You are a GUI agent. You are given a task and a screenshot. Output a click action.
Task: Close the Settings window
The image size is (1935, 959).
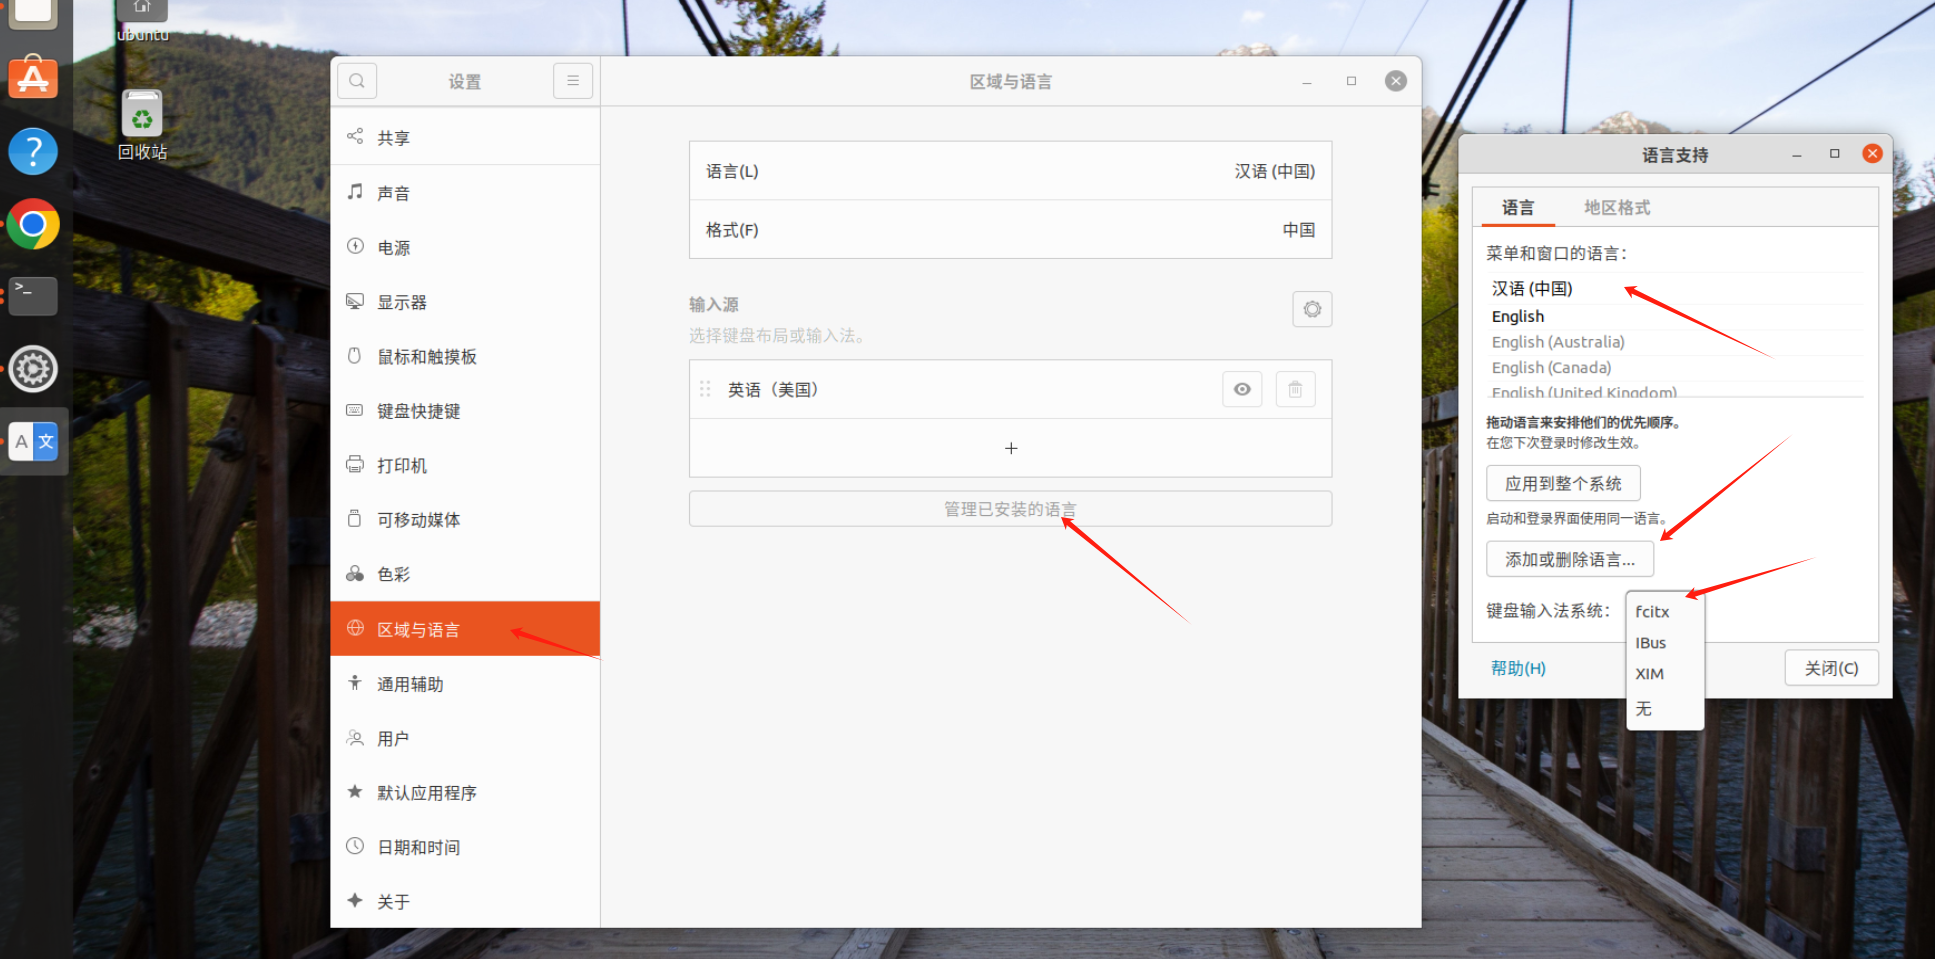[x=1396, y=81]
